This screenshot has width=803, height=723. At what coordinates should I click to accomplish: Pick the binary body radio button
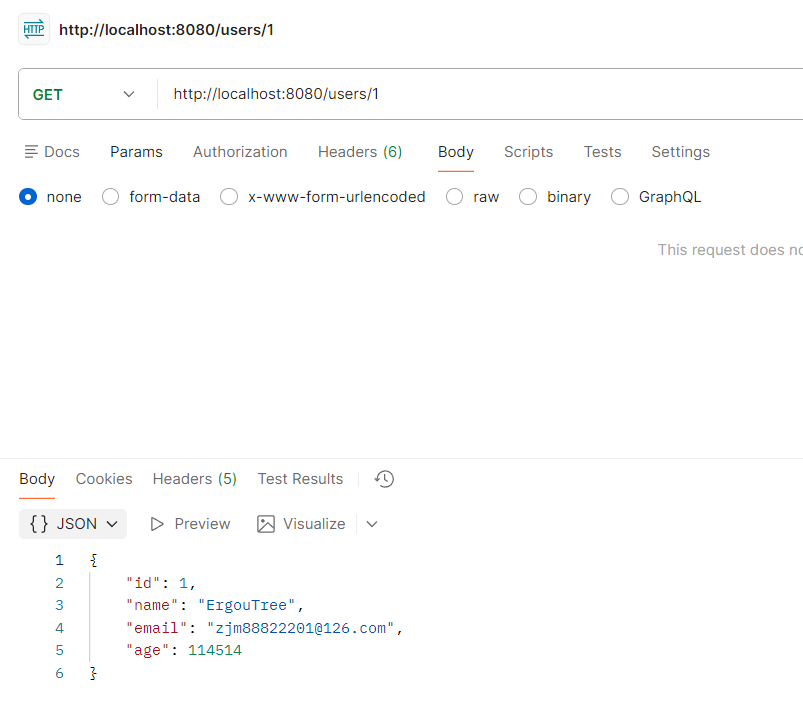click(x=528, y=197)
